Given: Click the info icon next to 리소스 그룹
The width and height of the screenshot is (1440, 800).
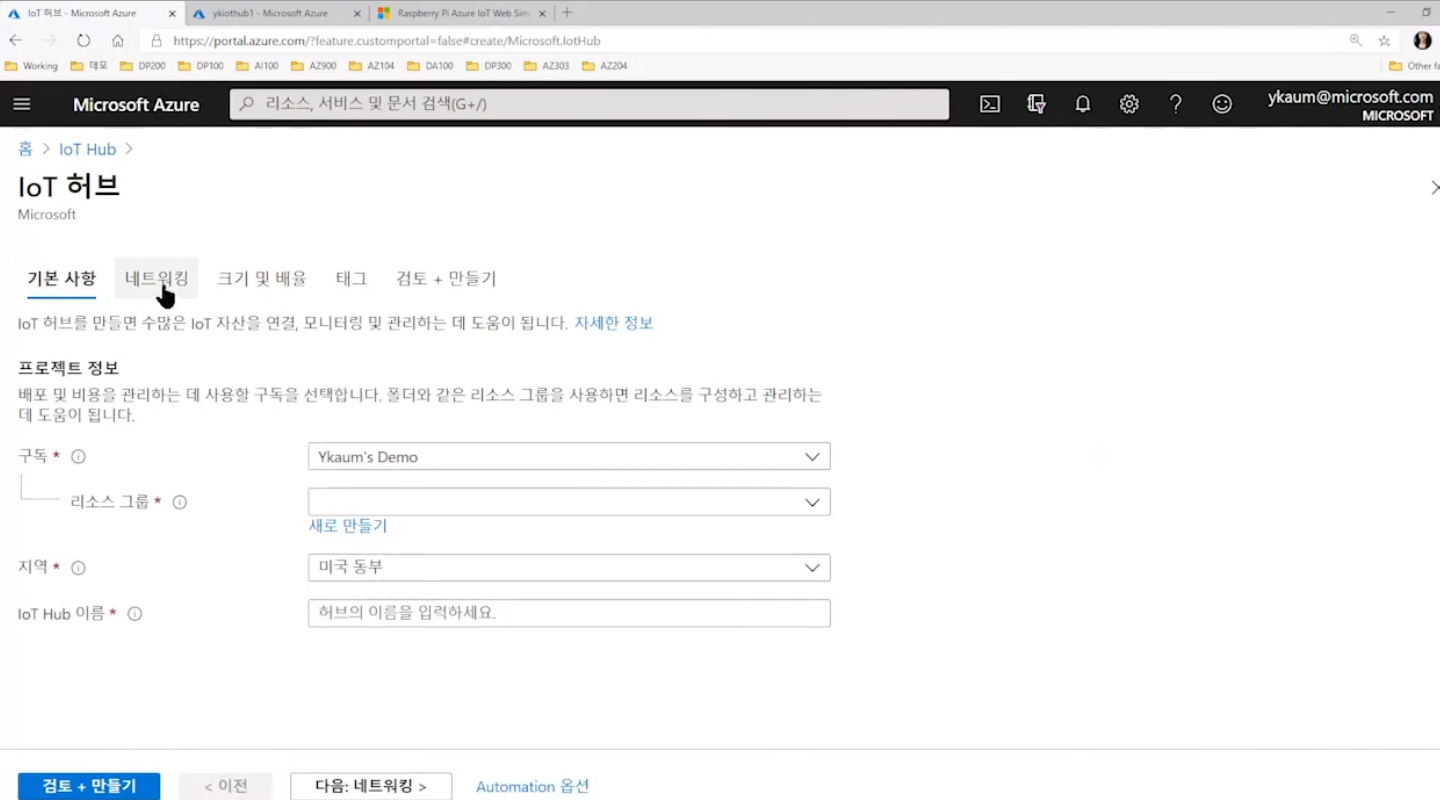Looking at the screenshot, I should click(180, 502).
